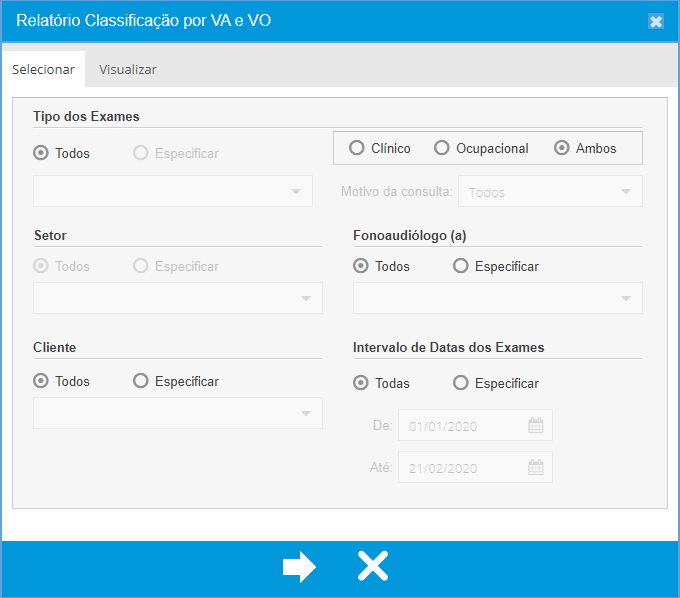Close the dialog via title bar X

656,21
